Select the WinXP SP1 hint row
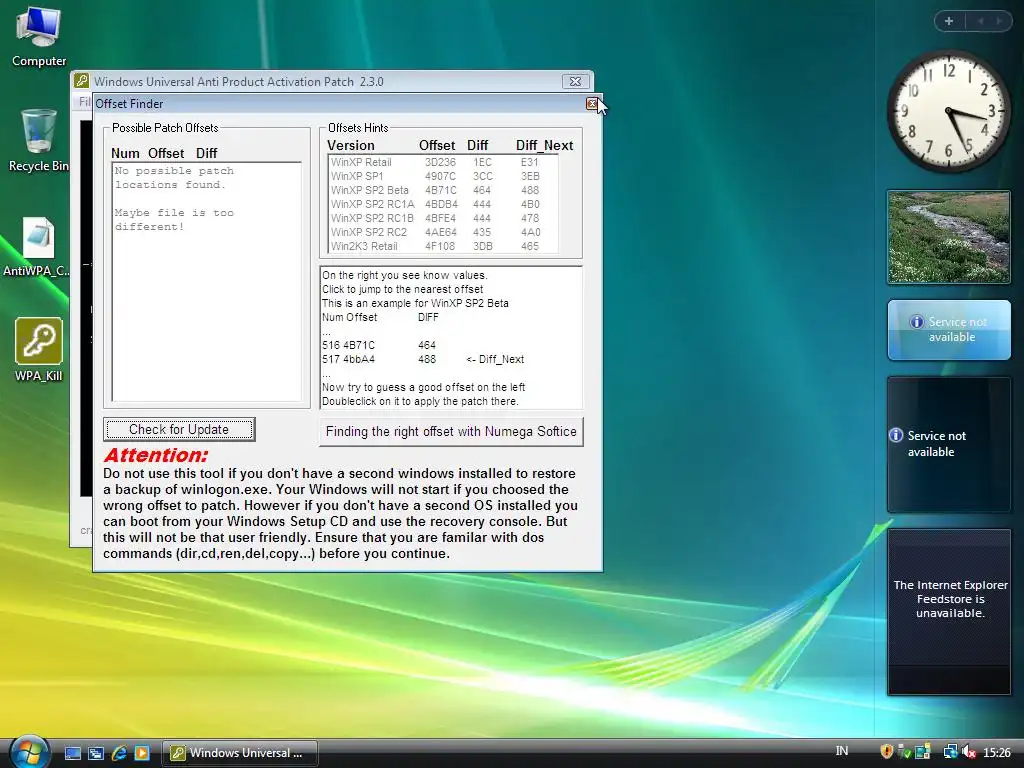The width and height of the screenshot is (1024, 768). point(443,176)
